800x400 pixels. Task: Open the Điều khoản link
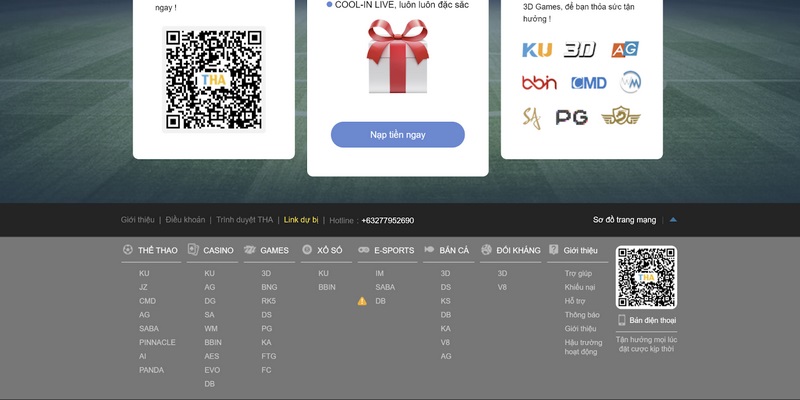tap(185, 220)
